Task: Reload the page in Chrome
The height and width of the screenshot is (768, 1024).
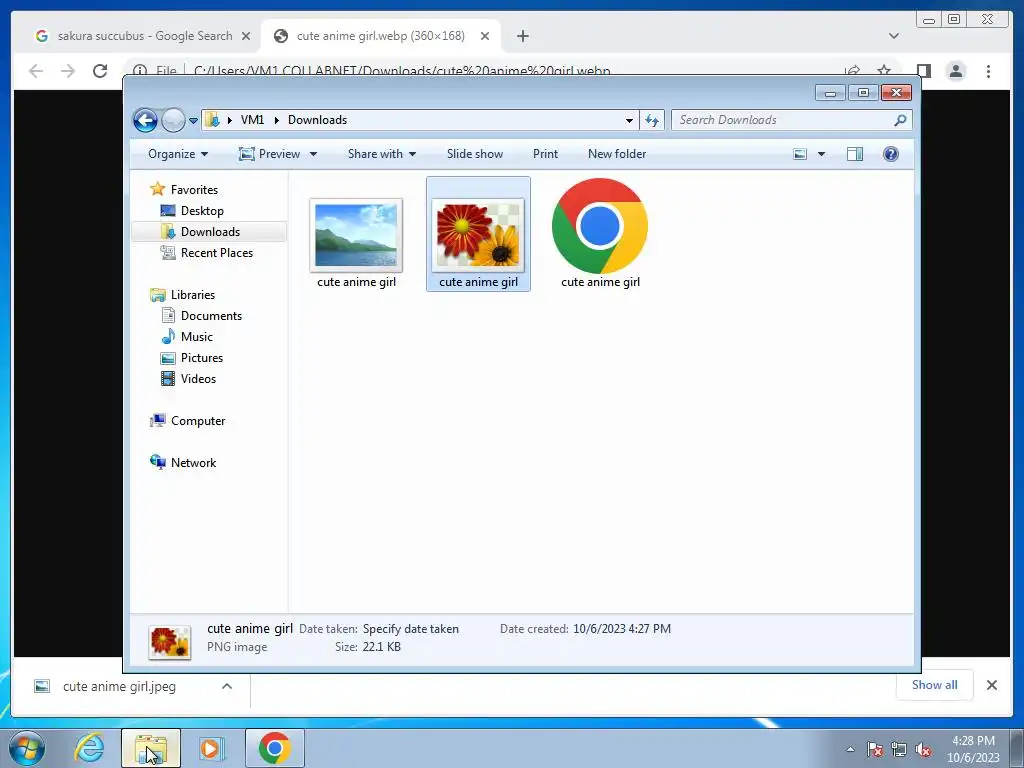Action: point(100,71)
